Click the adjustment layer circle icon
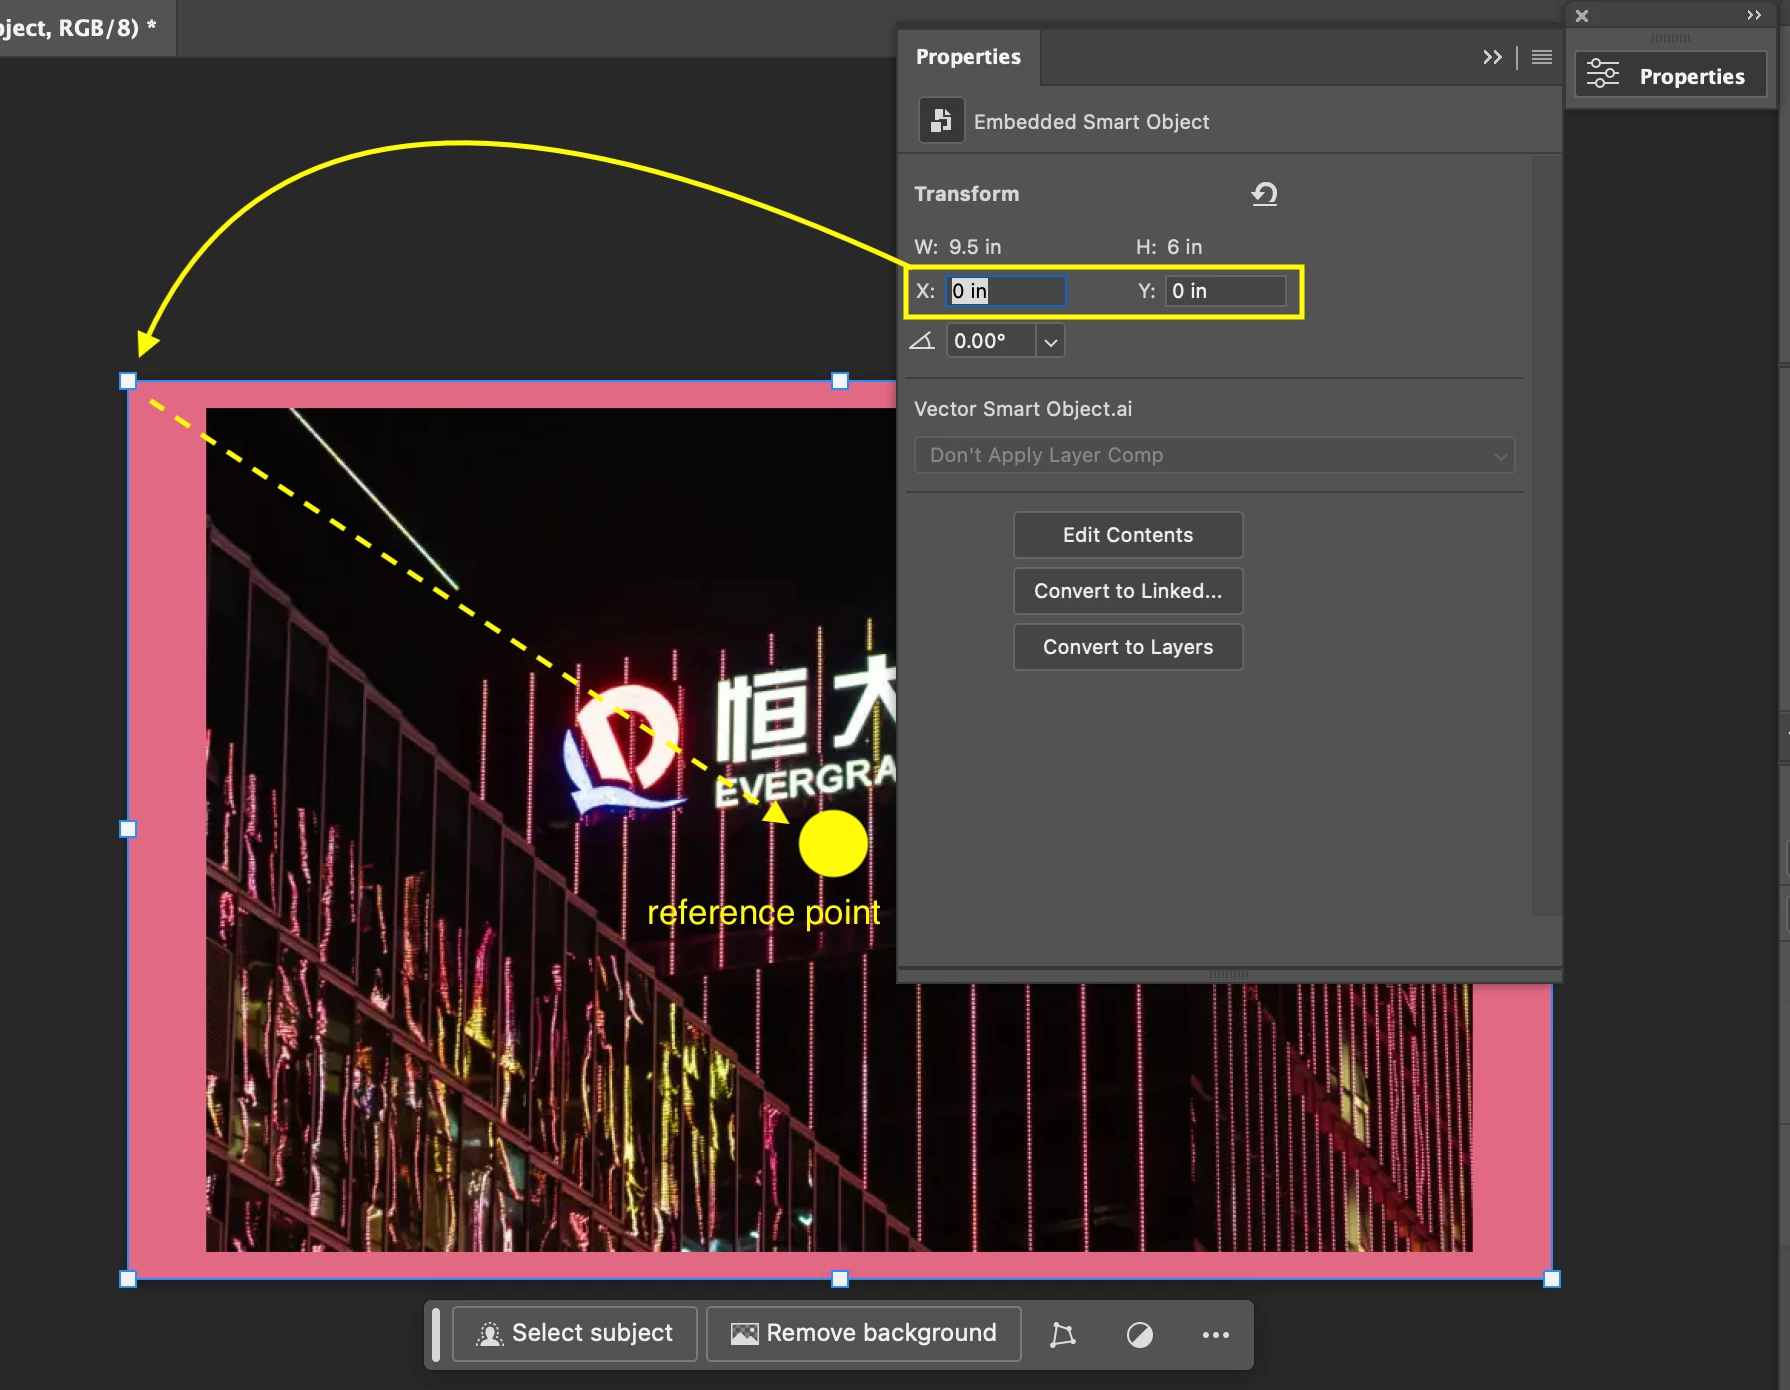 click(x=1140, y=1334)
